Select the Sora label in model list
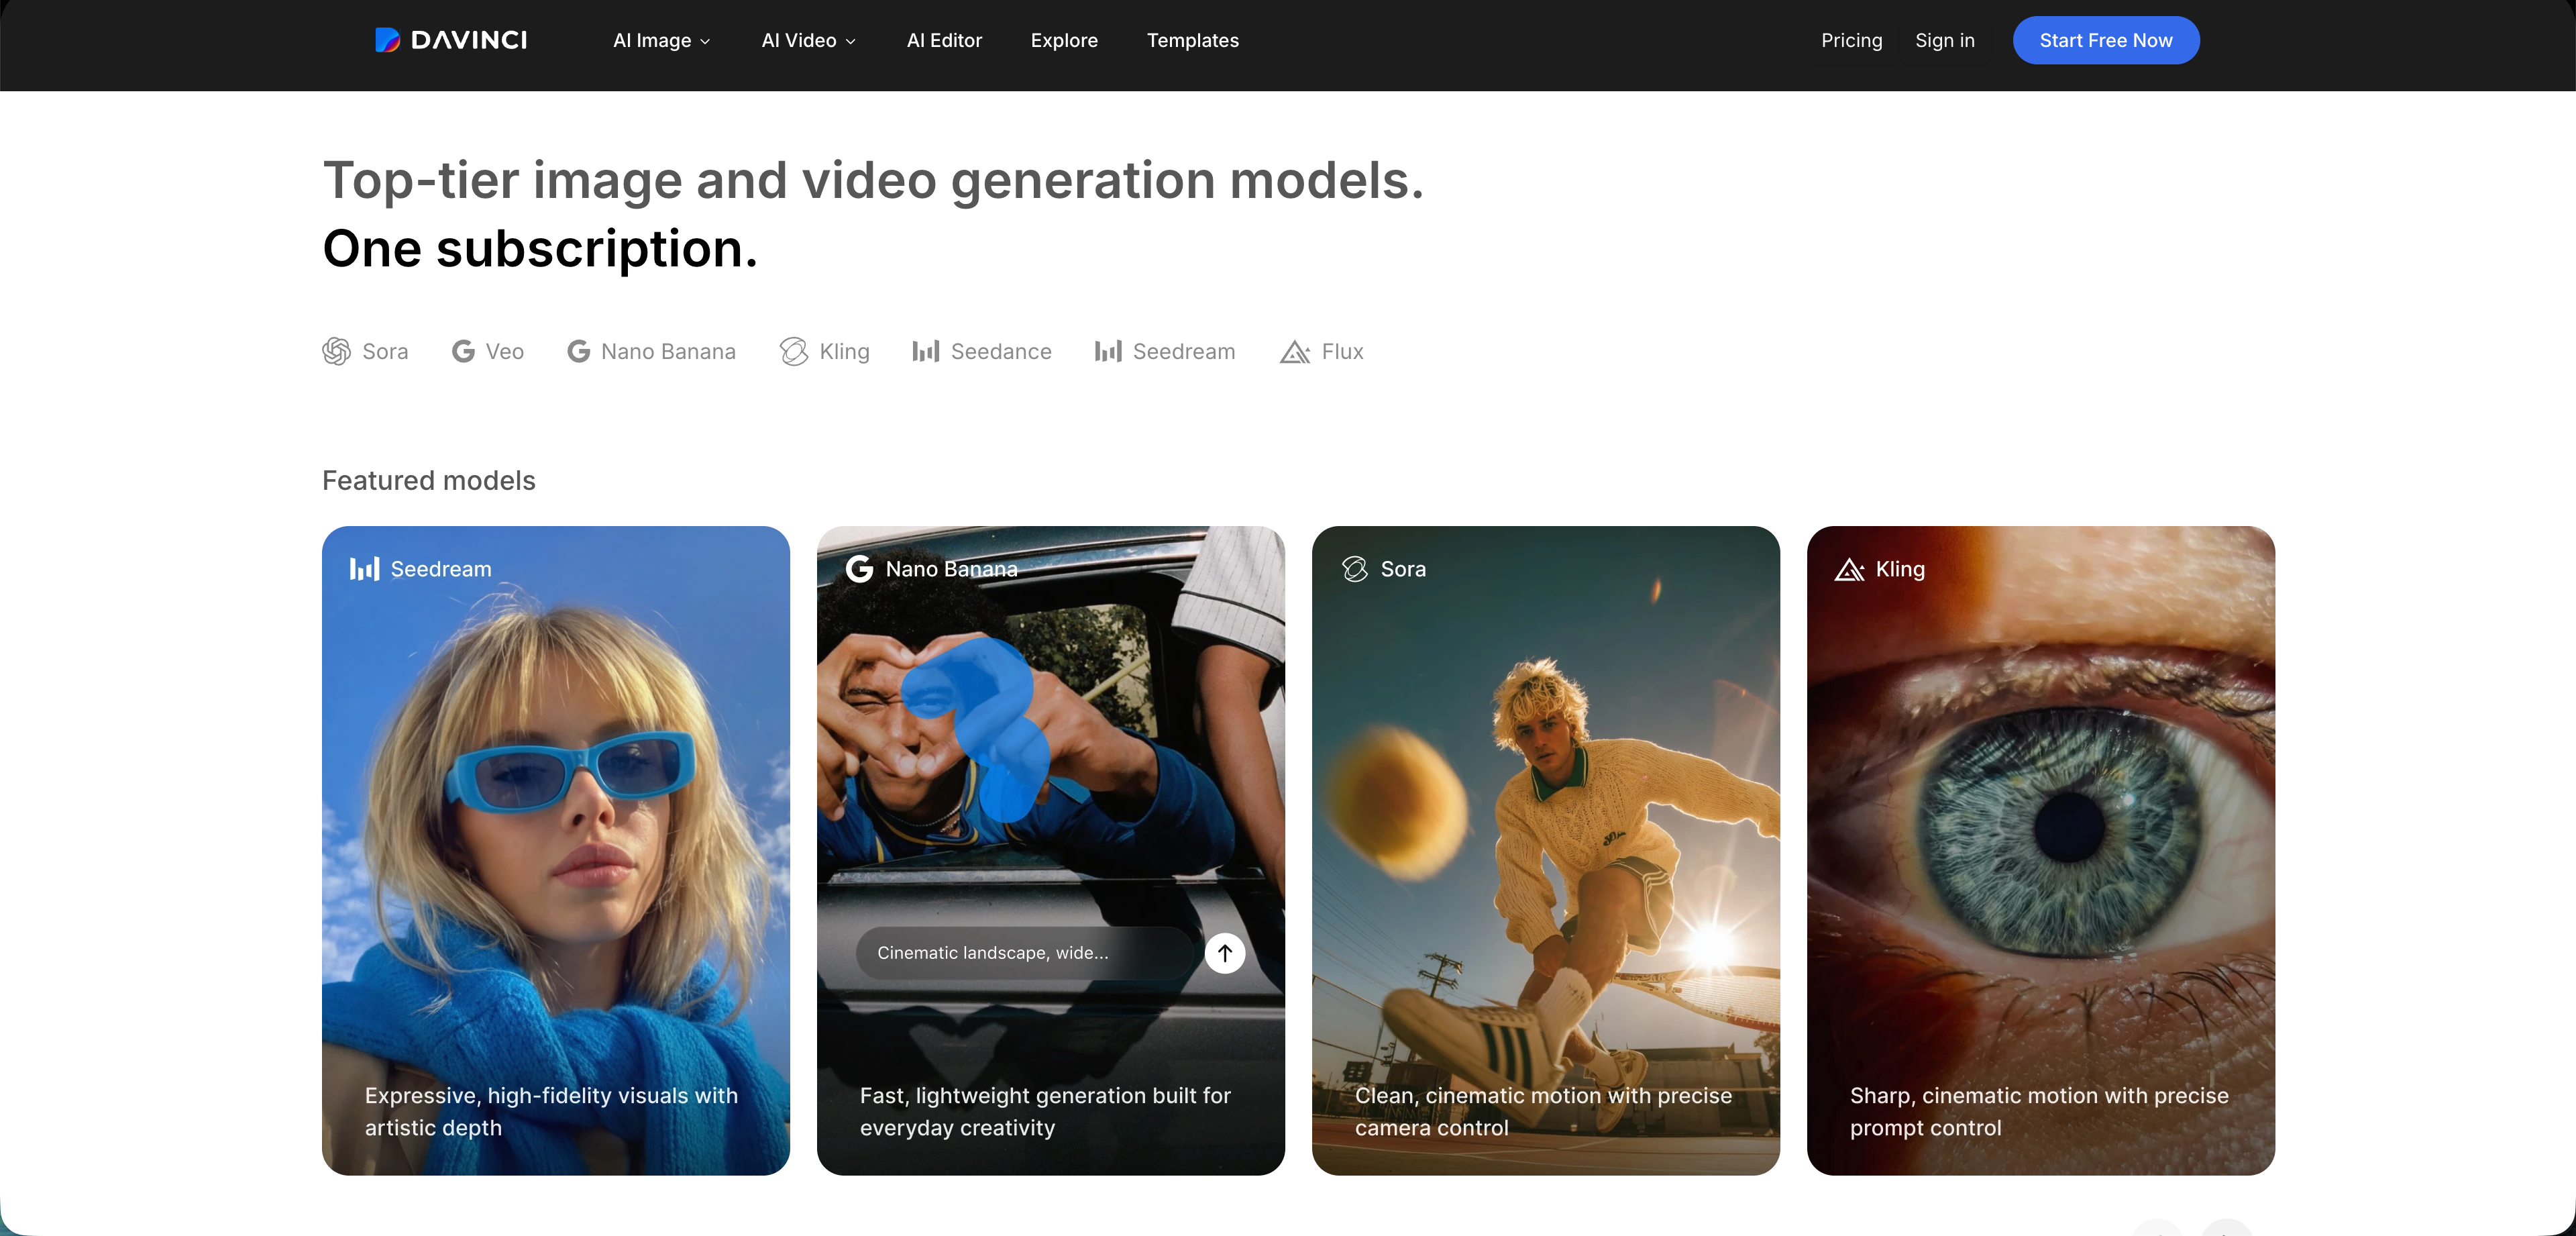The image size is (2576, 1236). (x=385, y=352)
